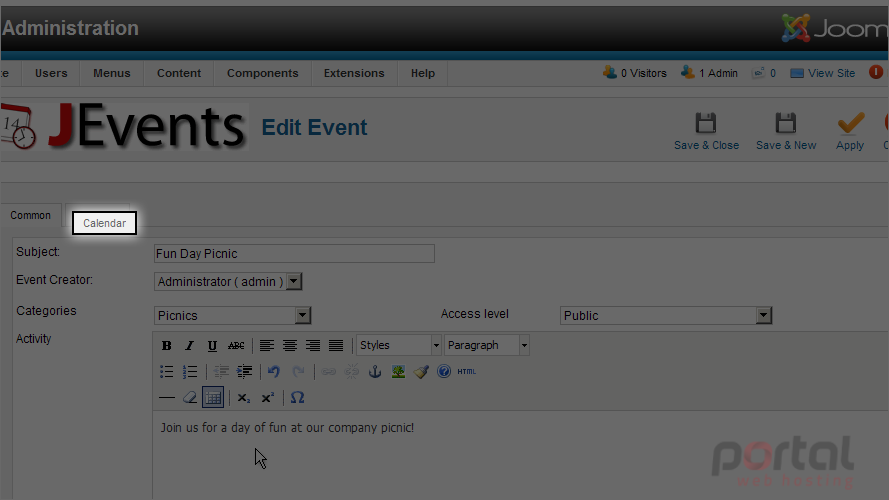
Task: Apply superscript formatting
Action: (268, 398)
